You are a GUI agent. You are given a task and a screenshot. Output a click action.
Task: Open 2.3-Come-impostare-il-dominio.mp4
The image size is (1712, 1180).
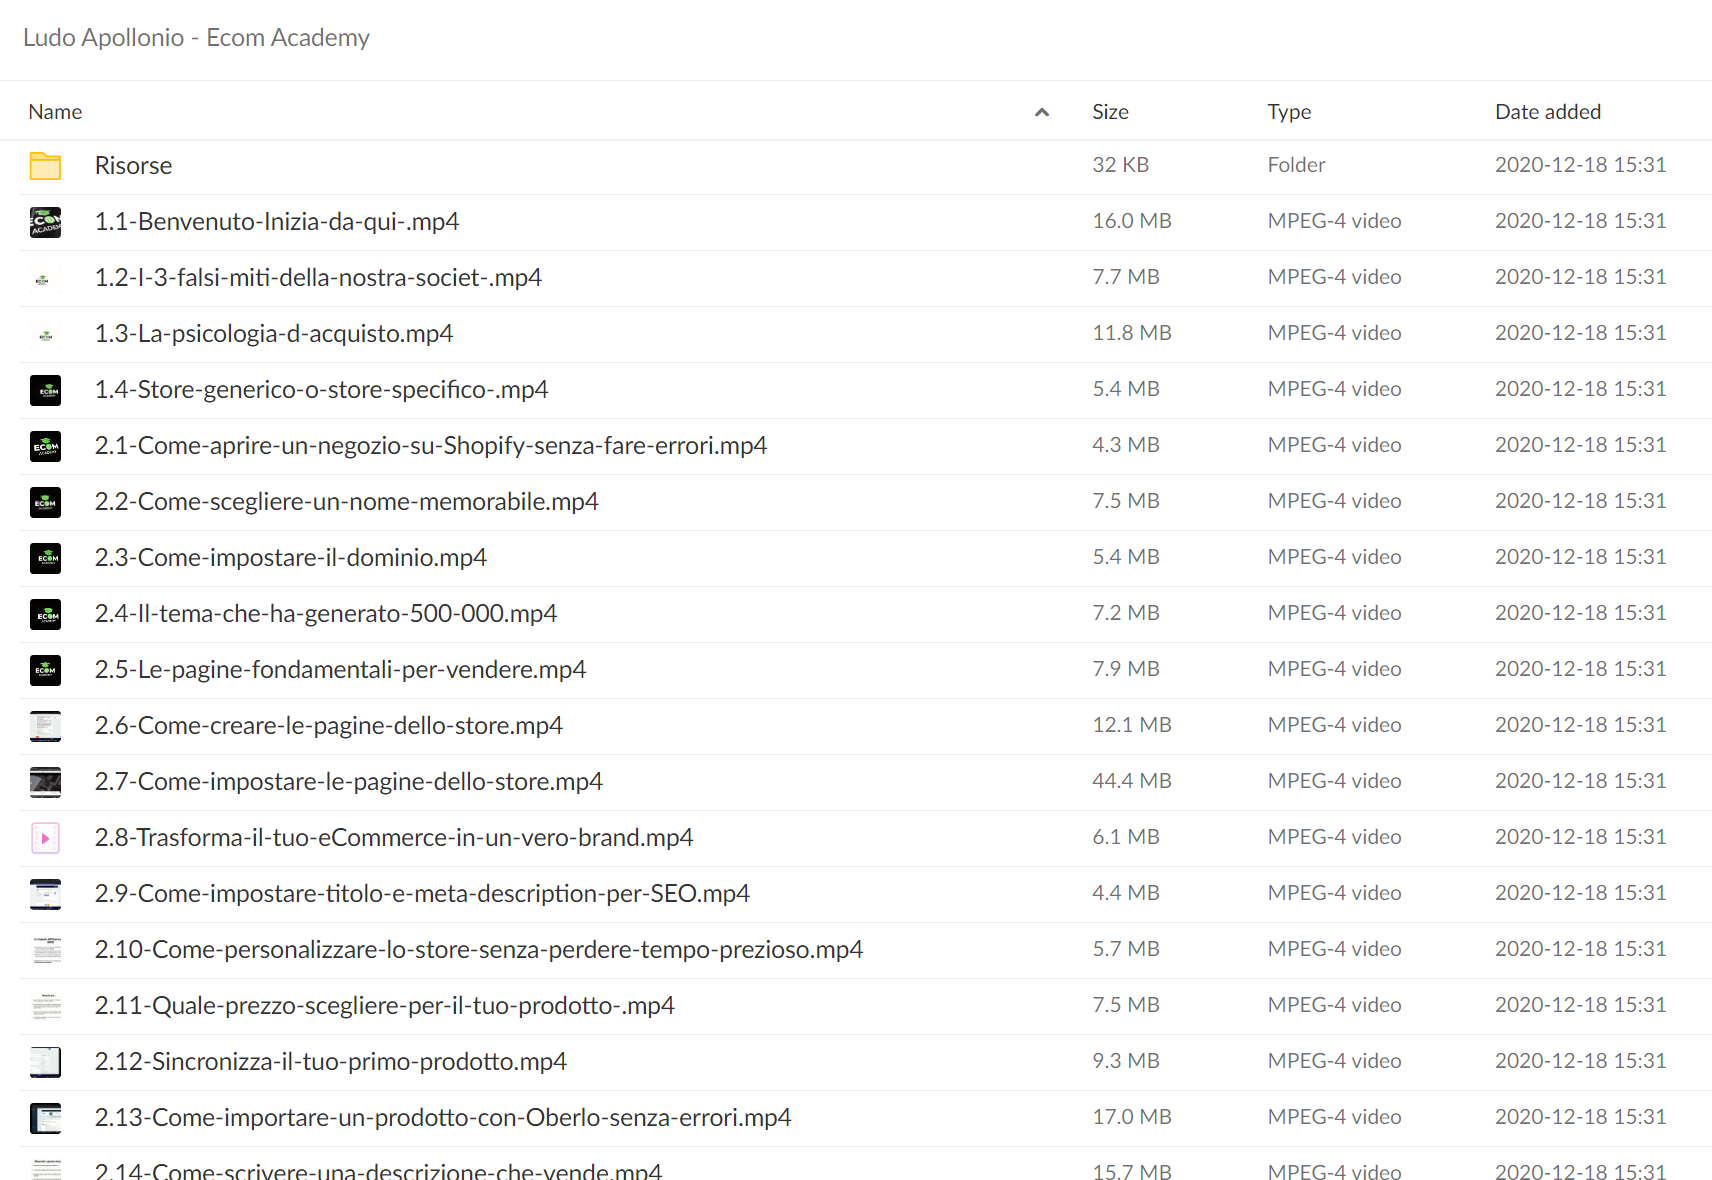coord(290,557)
